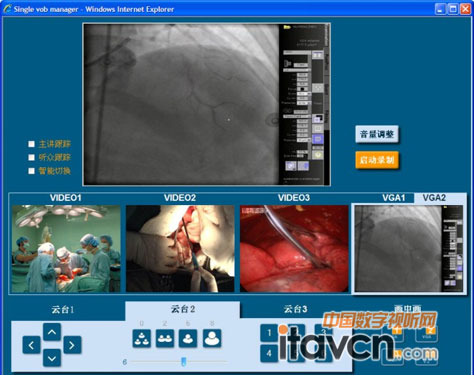Select the three-person group zoom preset
The height and width of the screenshot is (375, 474).
tap(141, 338)
